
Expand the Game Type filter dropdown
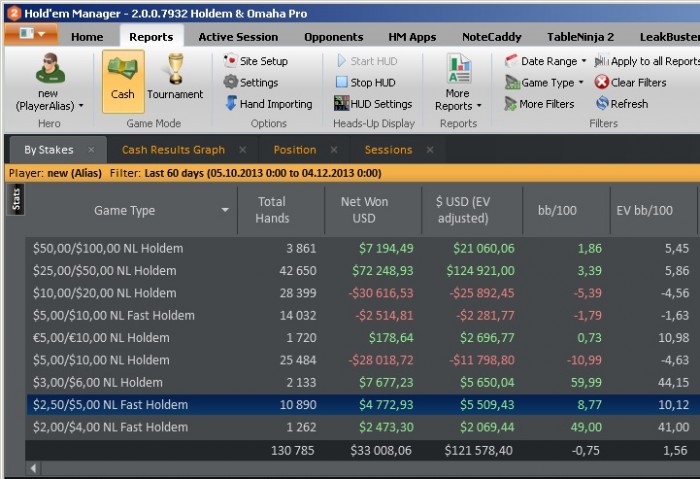coord(547,83)
